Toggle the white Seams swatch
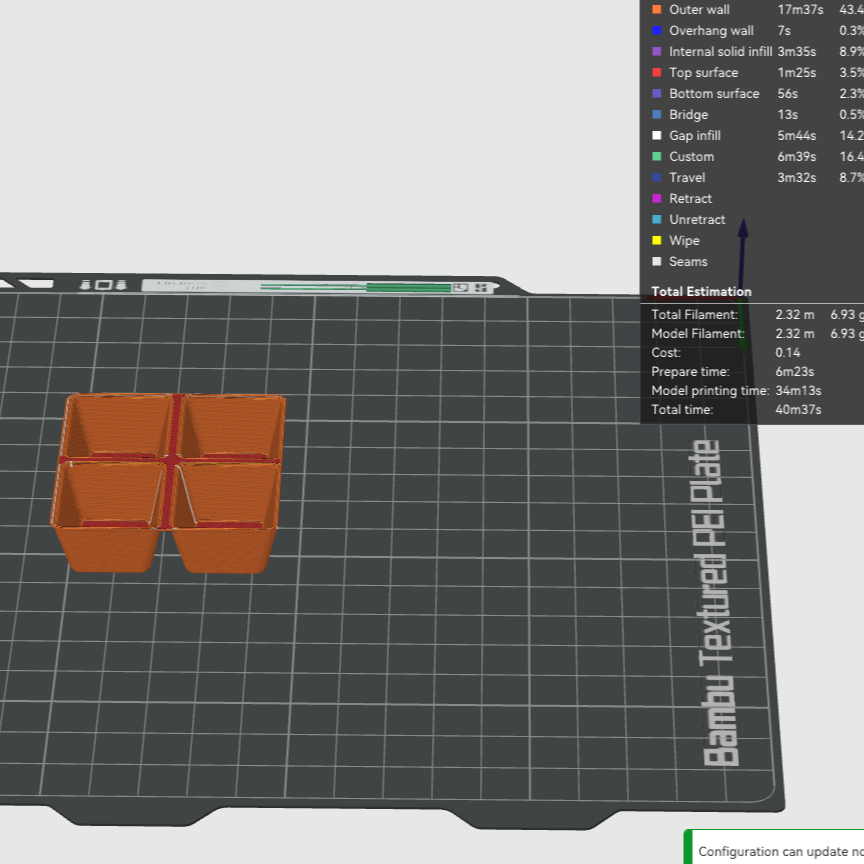864x864 pixels. click(x=656, y=261)
